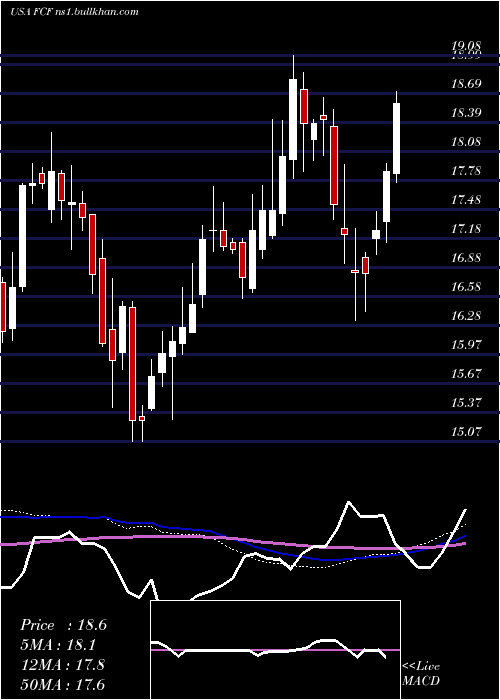Screen dimensions: 500x700
Task: Click inside the Live MACD inset chart
Action: (x=275, y=650)
